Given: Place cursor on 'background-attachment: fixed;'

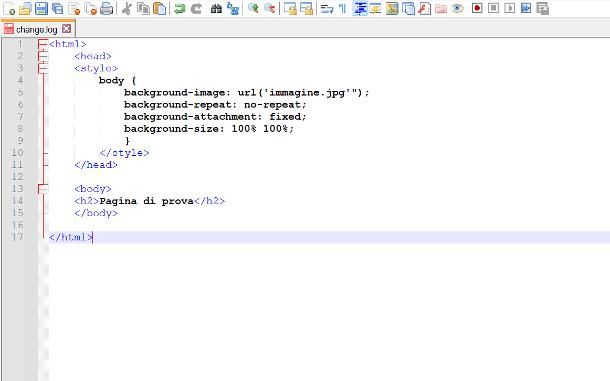Looking at the screenshot, I should [x=215, y=116].
